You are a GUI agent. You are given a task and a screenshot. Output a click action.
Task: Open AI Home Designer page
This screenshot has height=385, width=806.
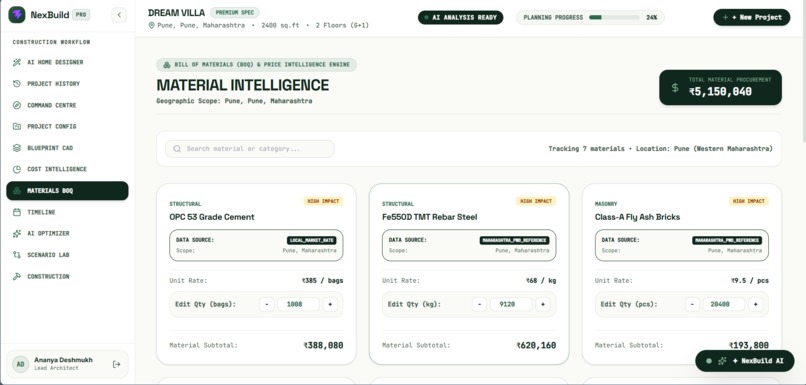(x=67, y=62)
